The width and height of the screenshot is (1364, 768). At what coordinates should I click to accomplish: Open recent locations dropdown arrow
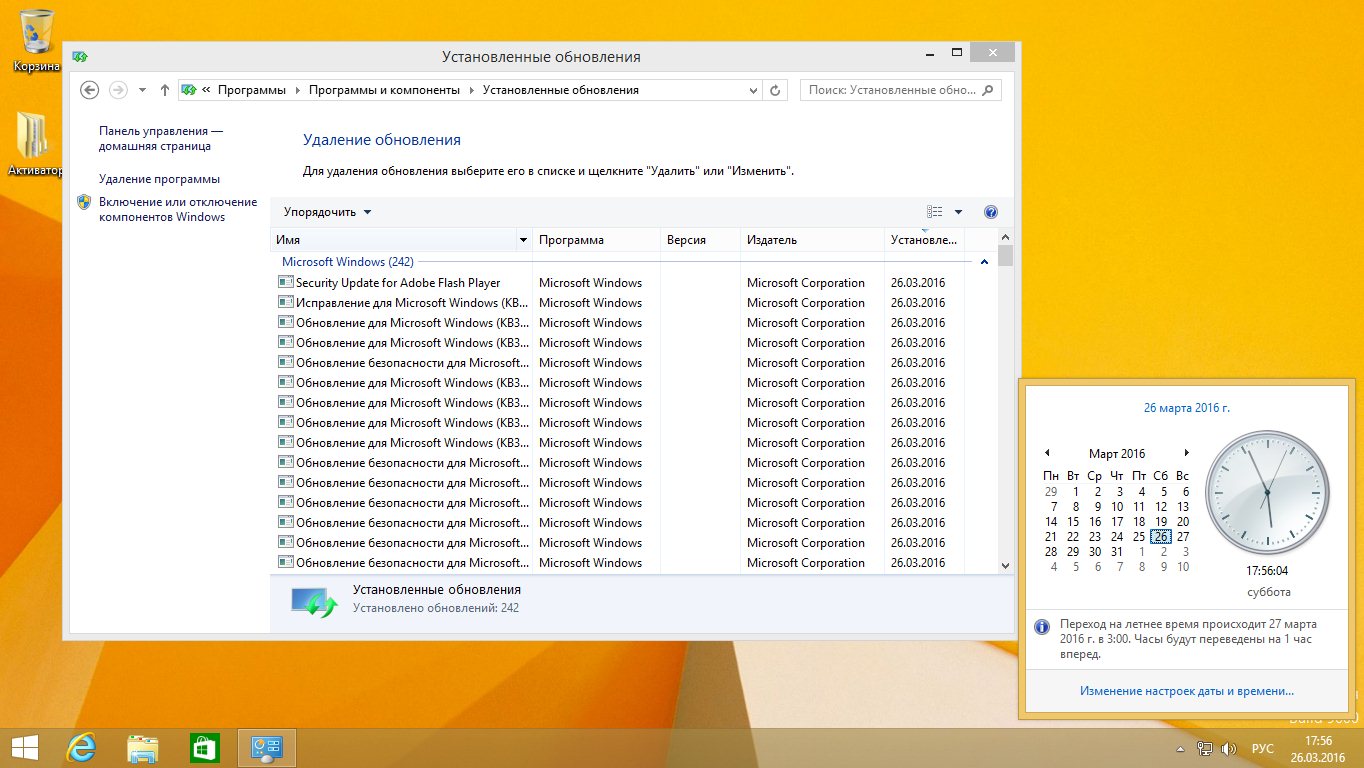tap(142, 90)
